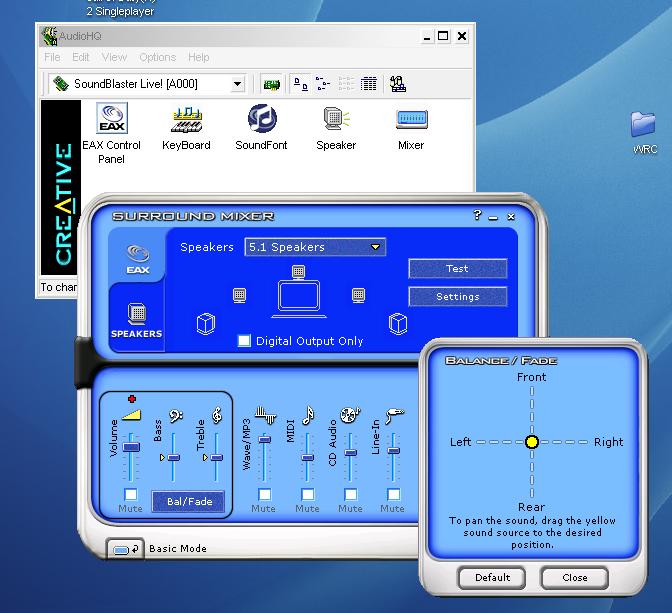Click the master Volume slider handle
The height and width of the screenshot is (613, 672).
click(131, 447)
